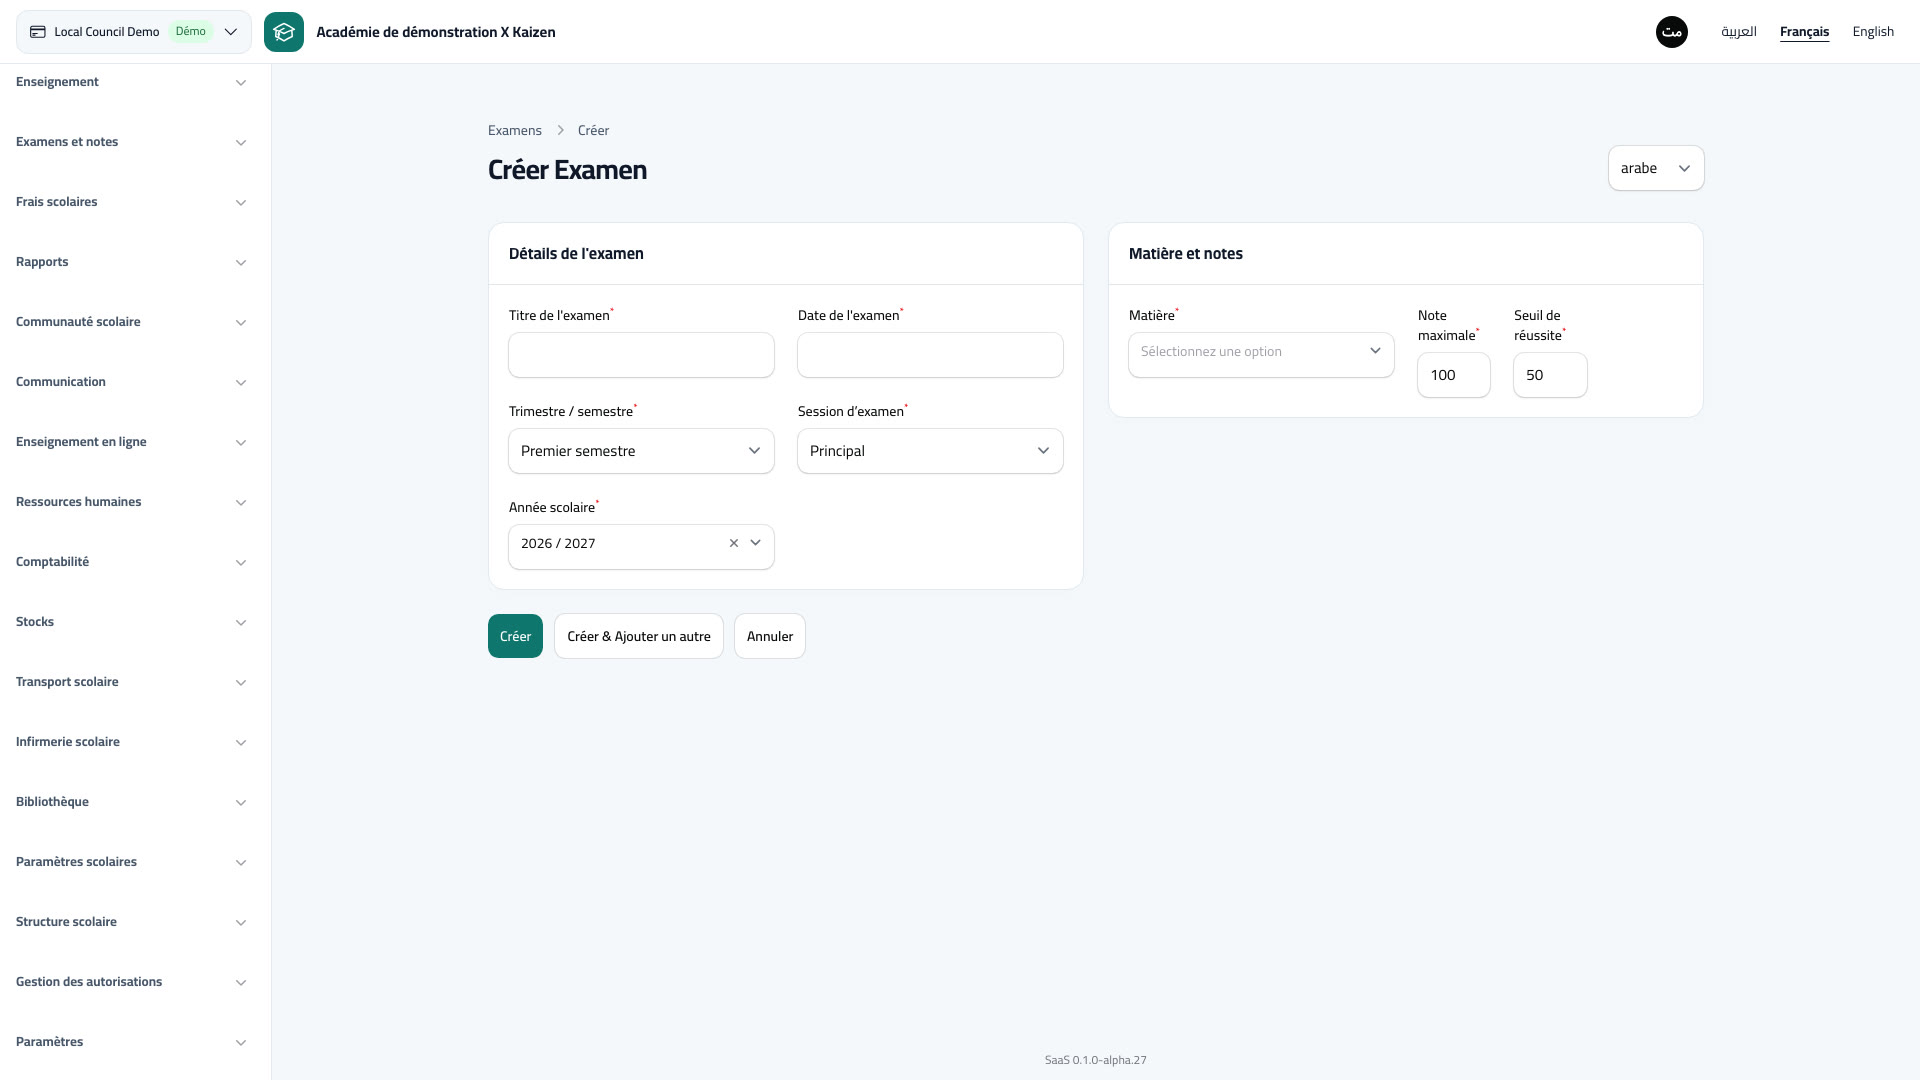Expand Ressources humaines section
The height and width of the screenshot is (1080, 1920).
coord(131,502)
